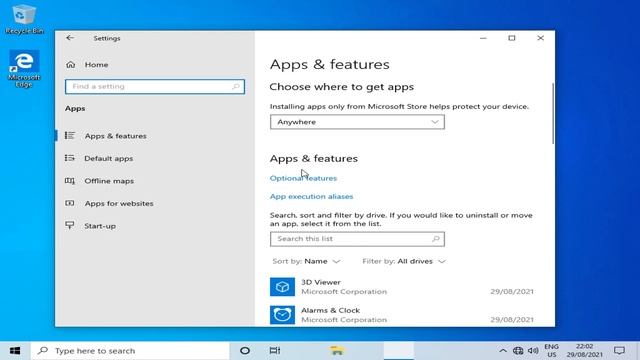Image resolution: width=640 pixels, height=360 pixels.
Task: Click the Alarms & Clock app icon
Action: [x=282, y=315]
